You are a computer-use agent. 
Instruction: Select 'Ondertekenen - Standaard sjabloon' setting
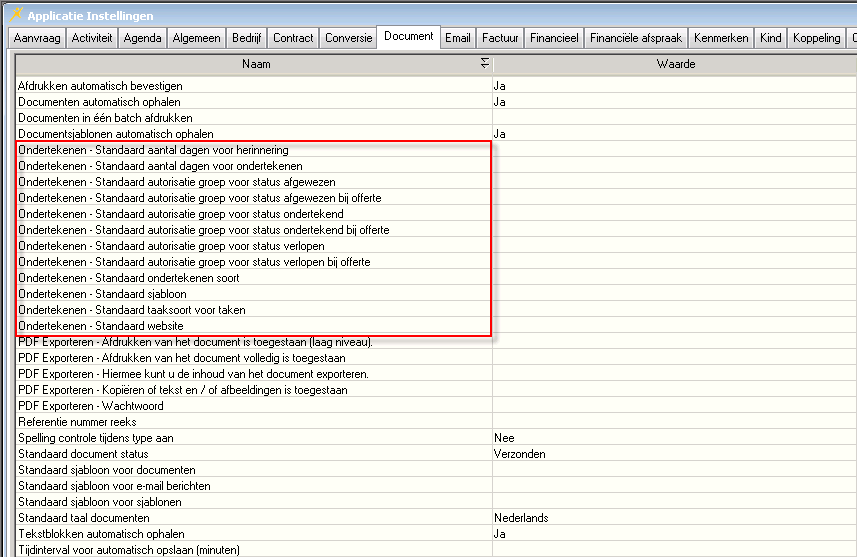point(102,294)
